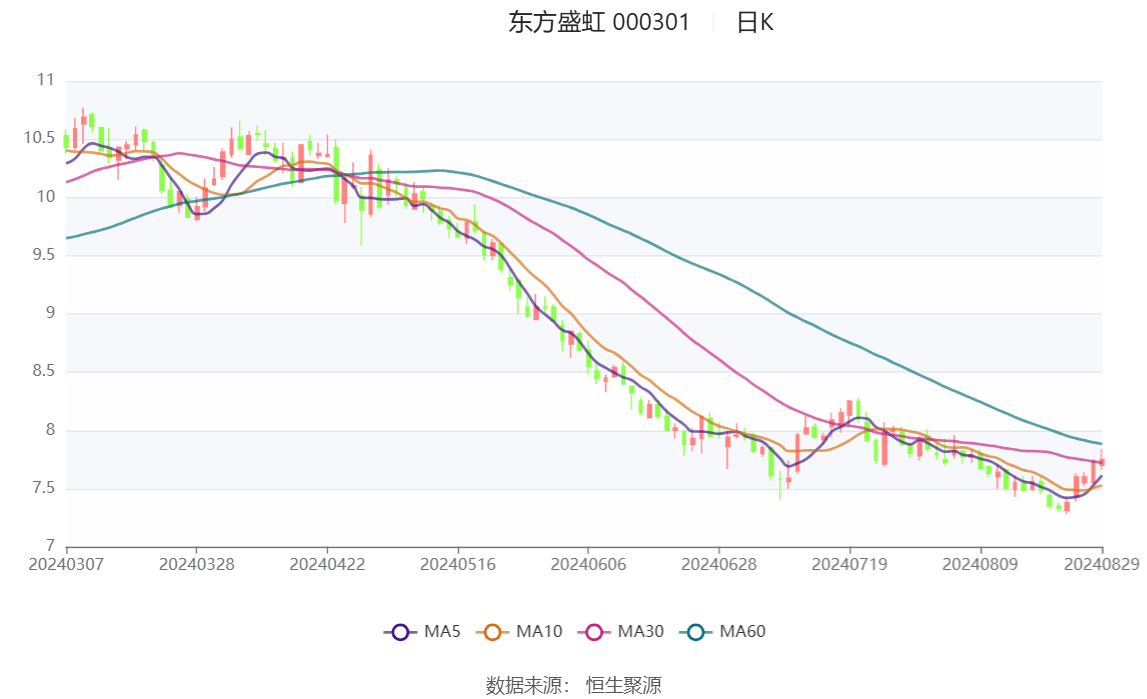The height and width of the screenshot is (699, 1147).
Task: Toggle the MA10 legend series
Action: [x=519, y=632]
